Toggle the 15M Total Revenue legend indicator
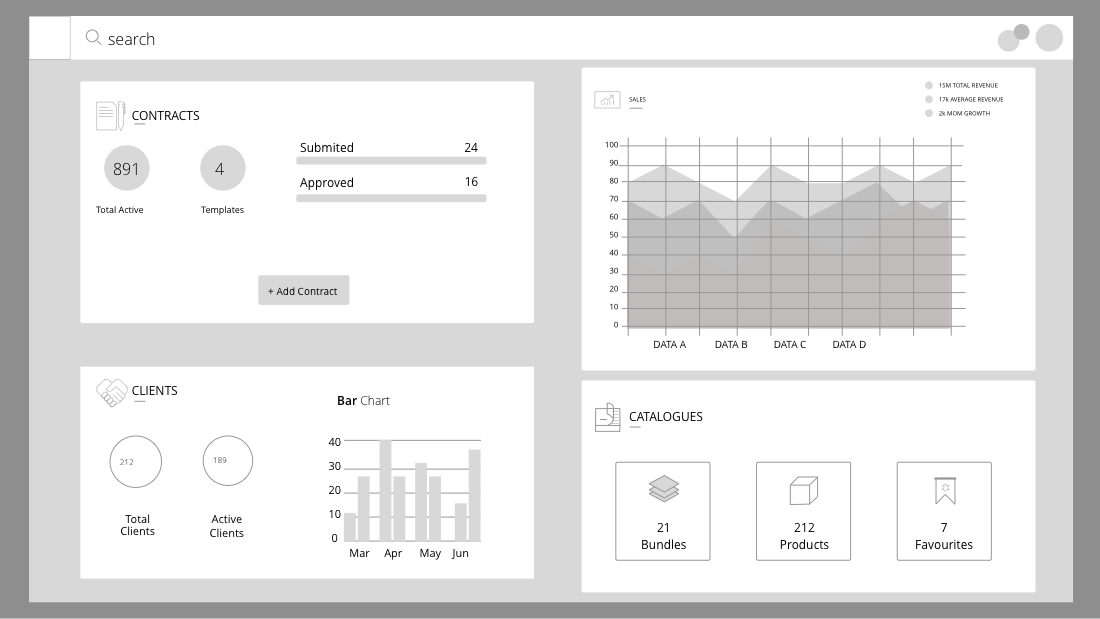Screen dimensions: 1100x619 929,85
